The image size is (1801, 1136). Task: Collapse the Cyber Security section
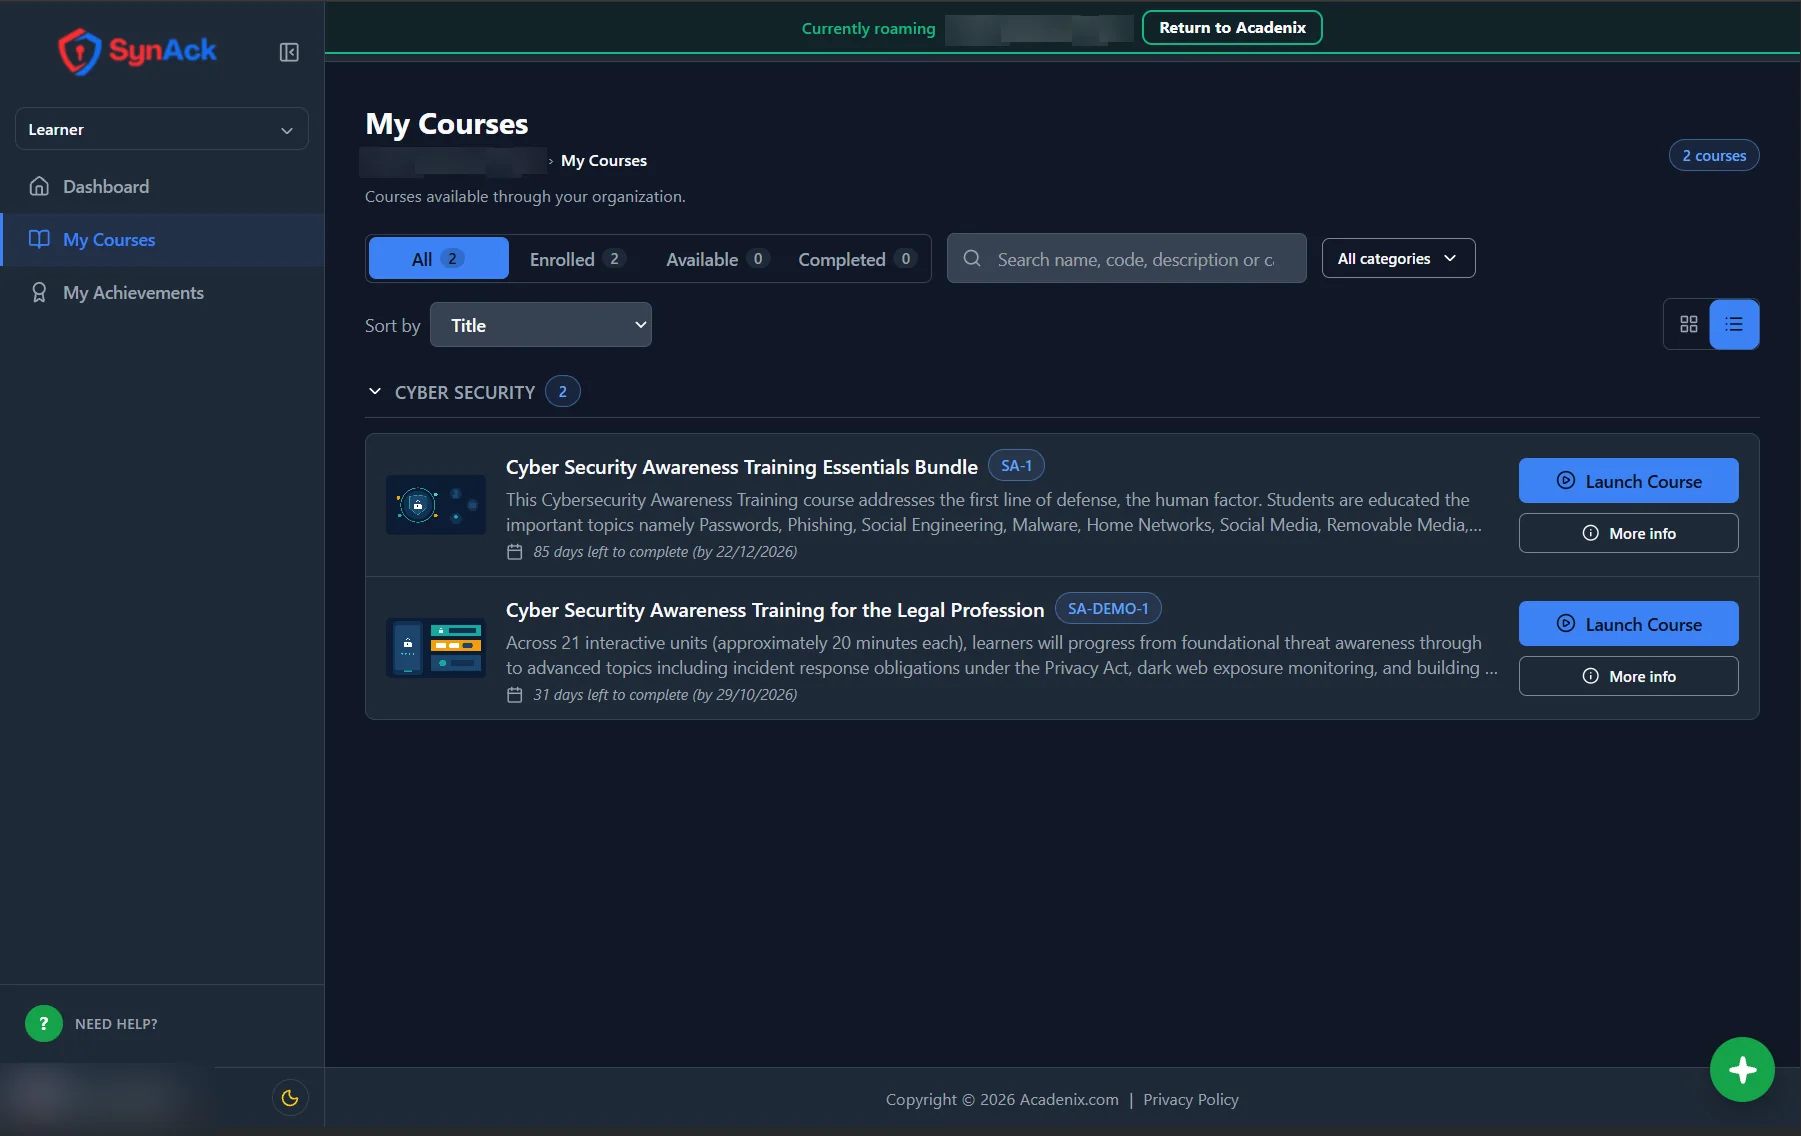tap(375, 392)
